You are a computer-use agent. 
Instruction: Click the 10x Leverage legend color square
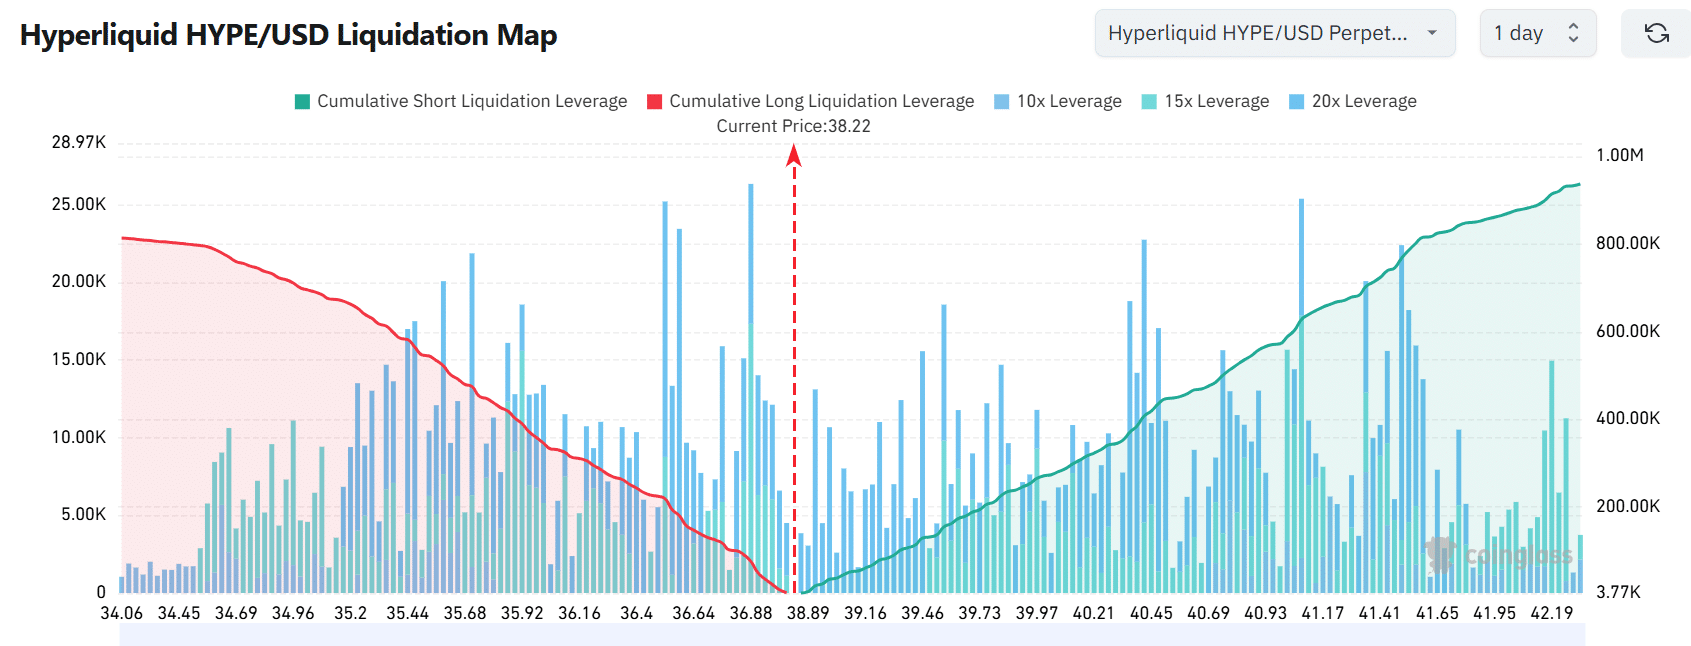[x=1002, y=101]
